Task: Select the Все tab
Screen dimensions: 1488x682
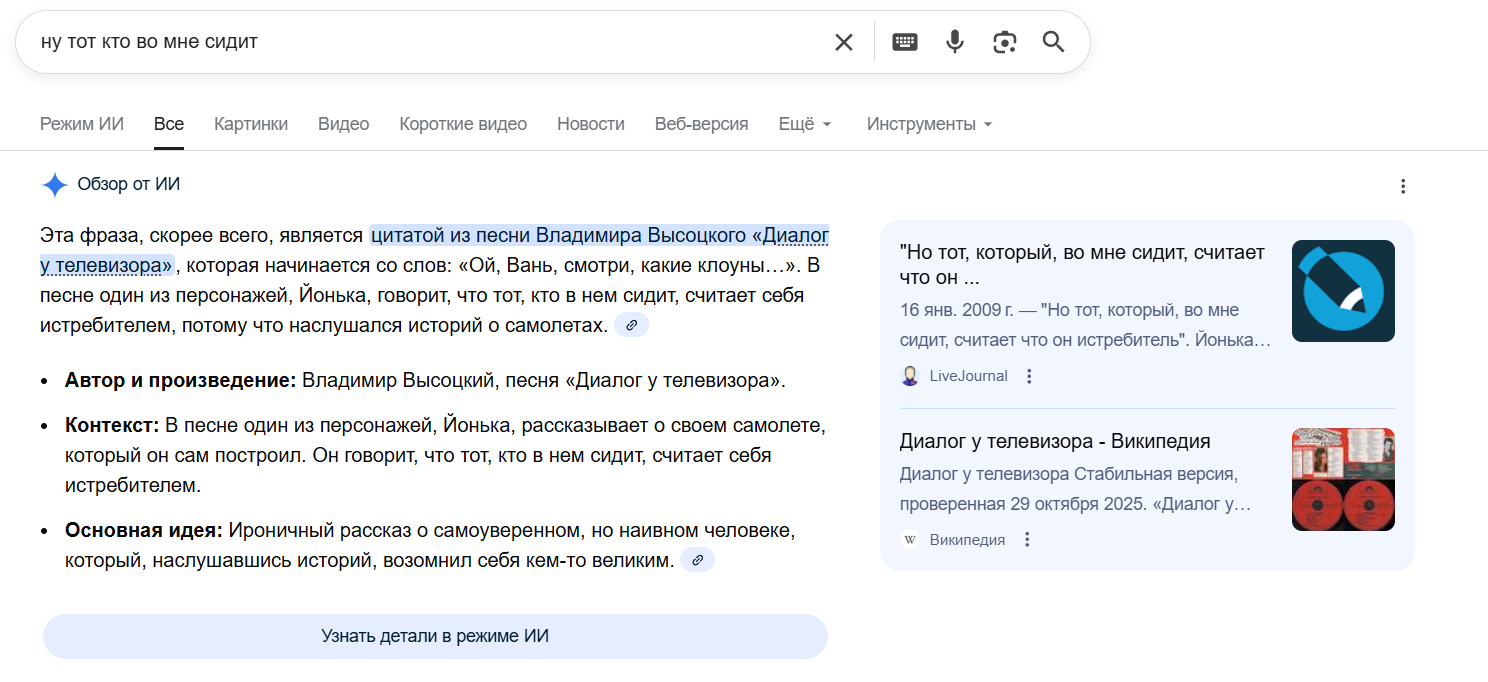Action: [x=169, y=124]
